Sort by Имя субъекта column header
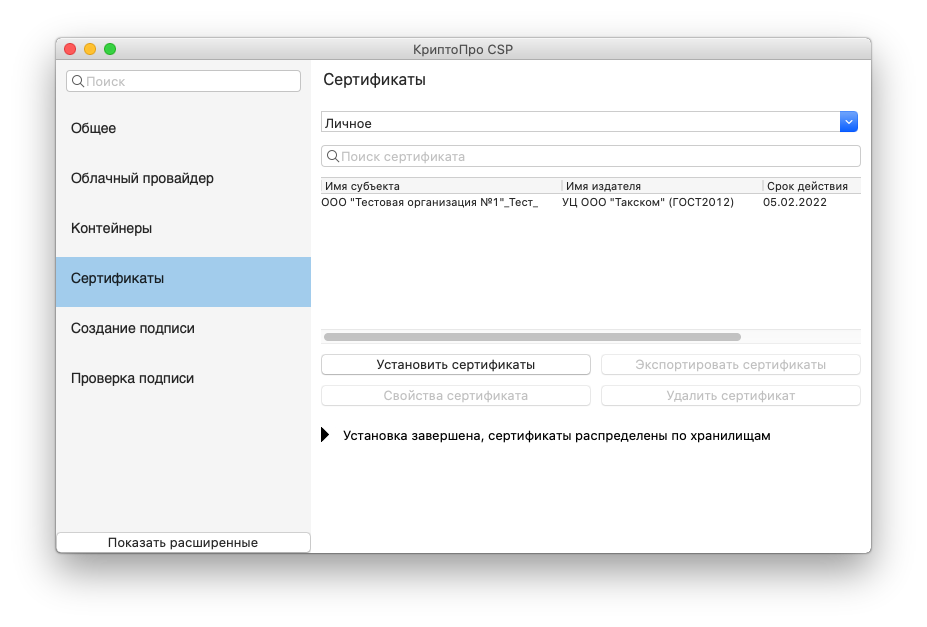 (x=441, y=186)
